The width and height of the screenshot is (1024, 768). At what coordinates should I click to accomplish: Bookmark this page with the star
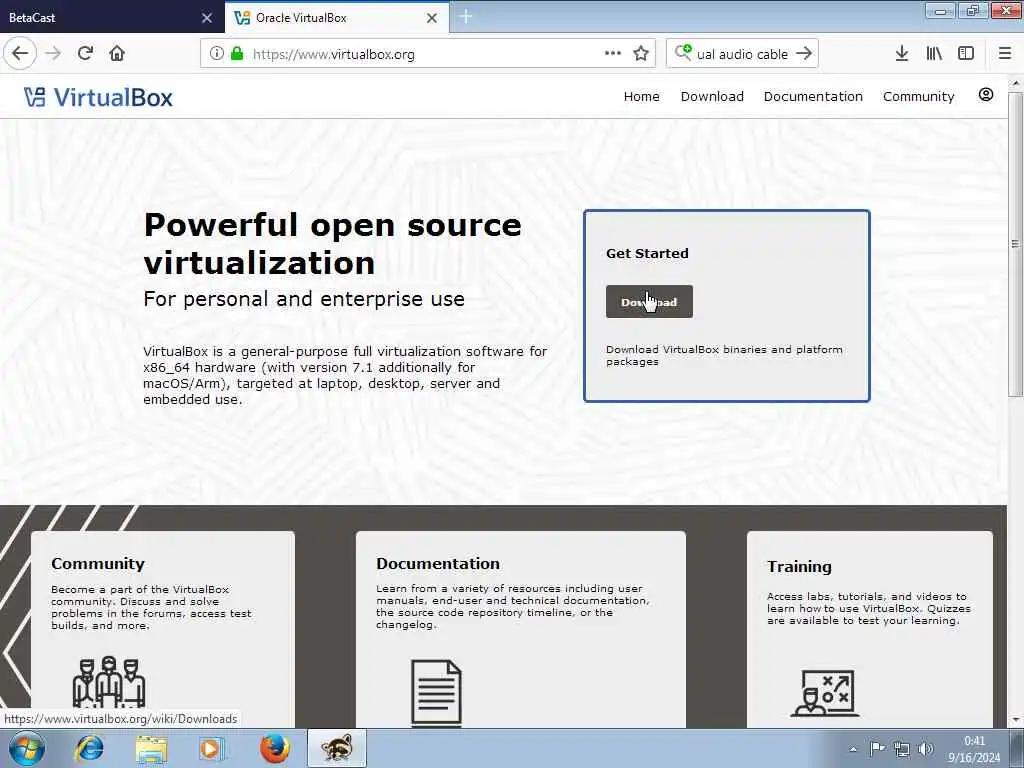641,54
